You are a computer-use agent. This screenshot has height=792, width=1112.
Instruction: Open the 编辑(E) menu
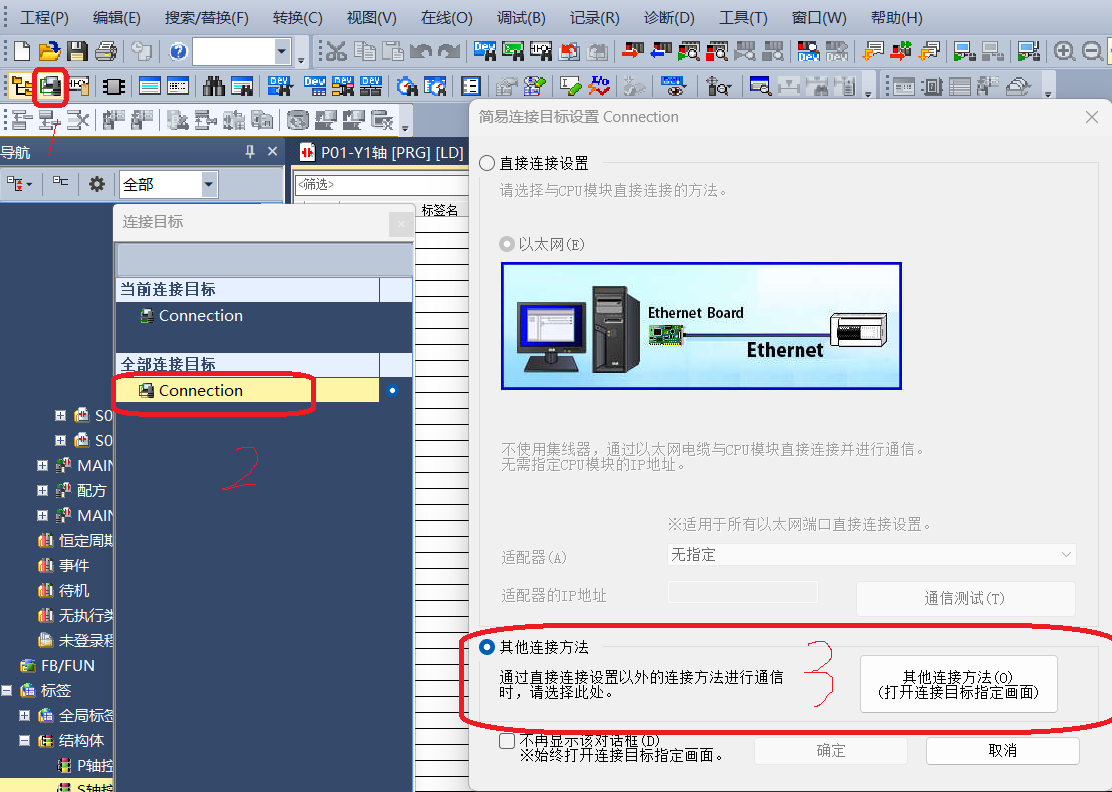pos(116,18)
